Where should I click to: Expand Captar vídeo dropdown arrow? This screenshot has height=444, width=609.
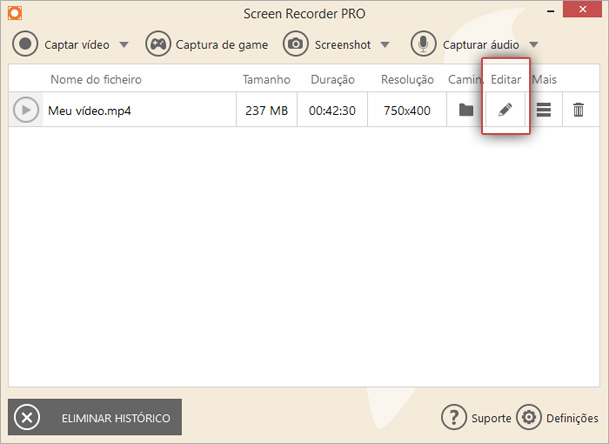124,45
